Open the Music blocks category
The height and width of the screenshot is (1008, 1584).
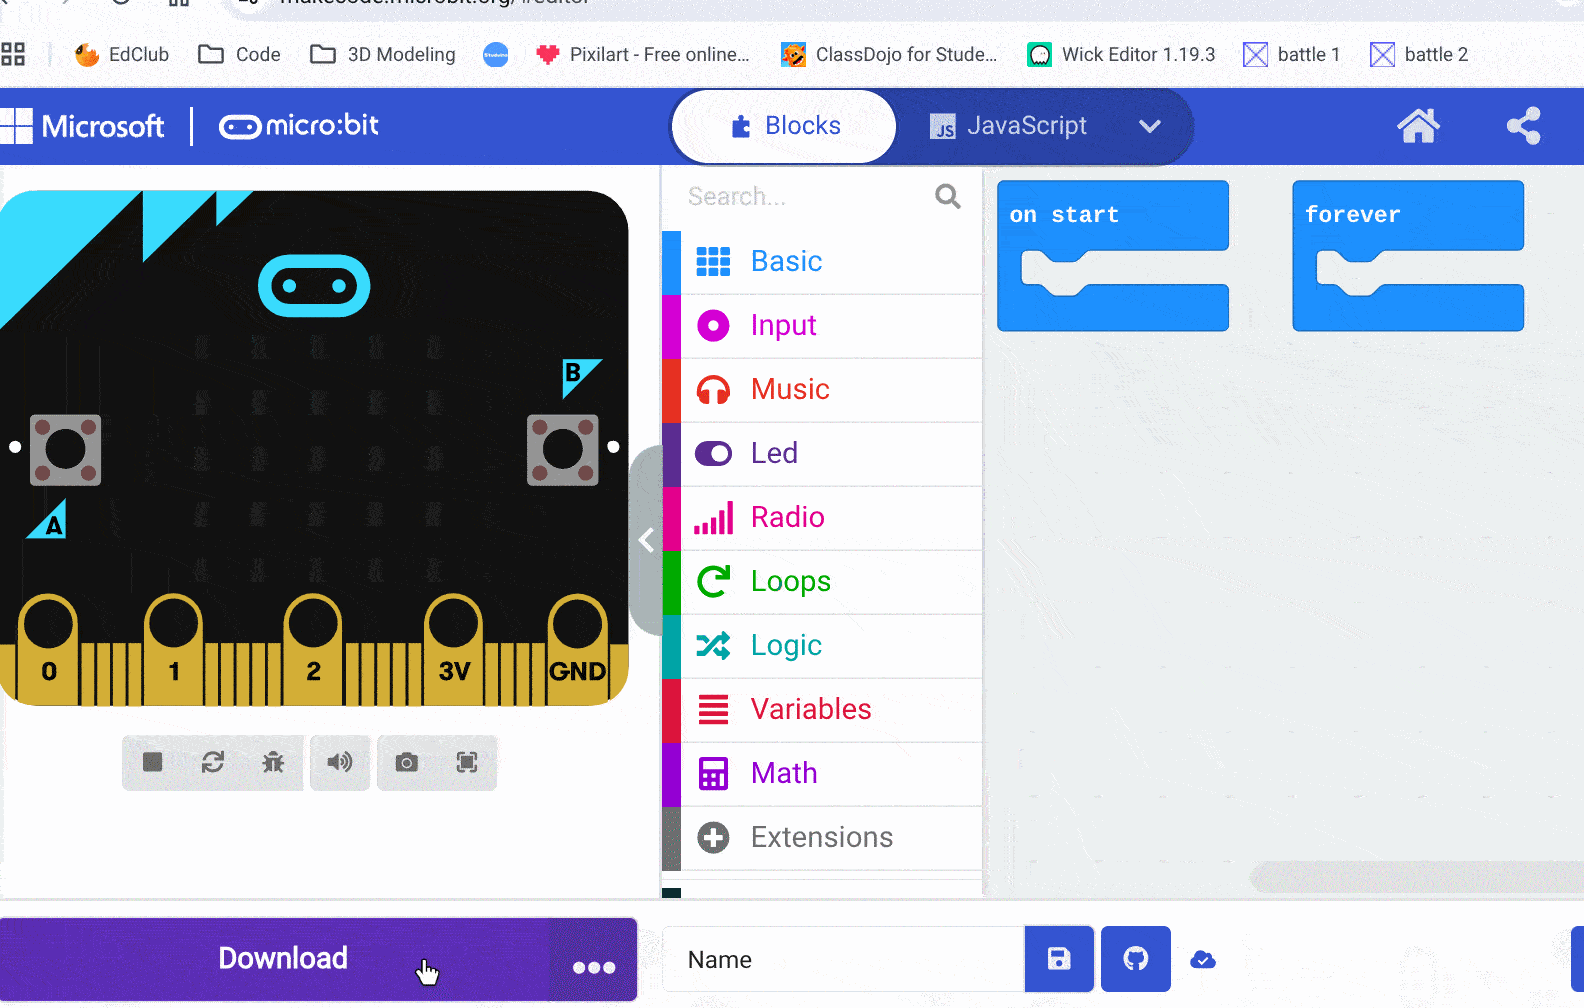click(x=822, y=390)
